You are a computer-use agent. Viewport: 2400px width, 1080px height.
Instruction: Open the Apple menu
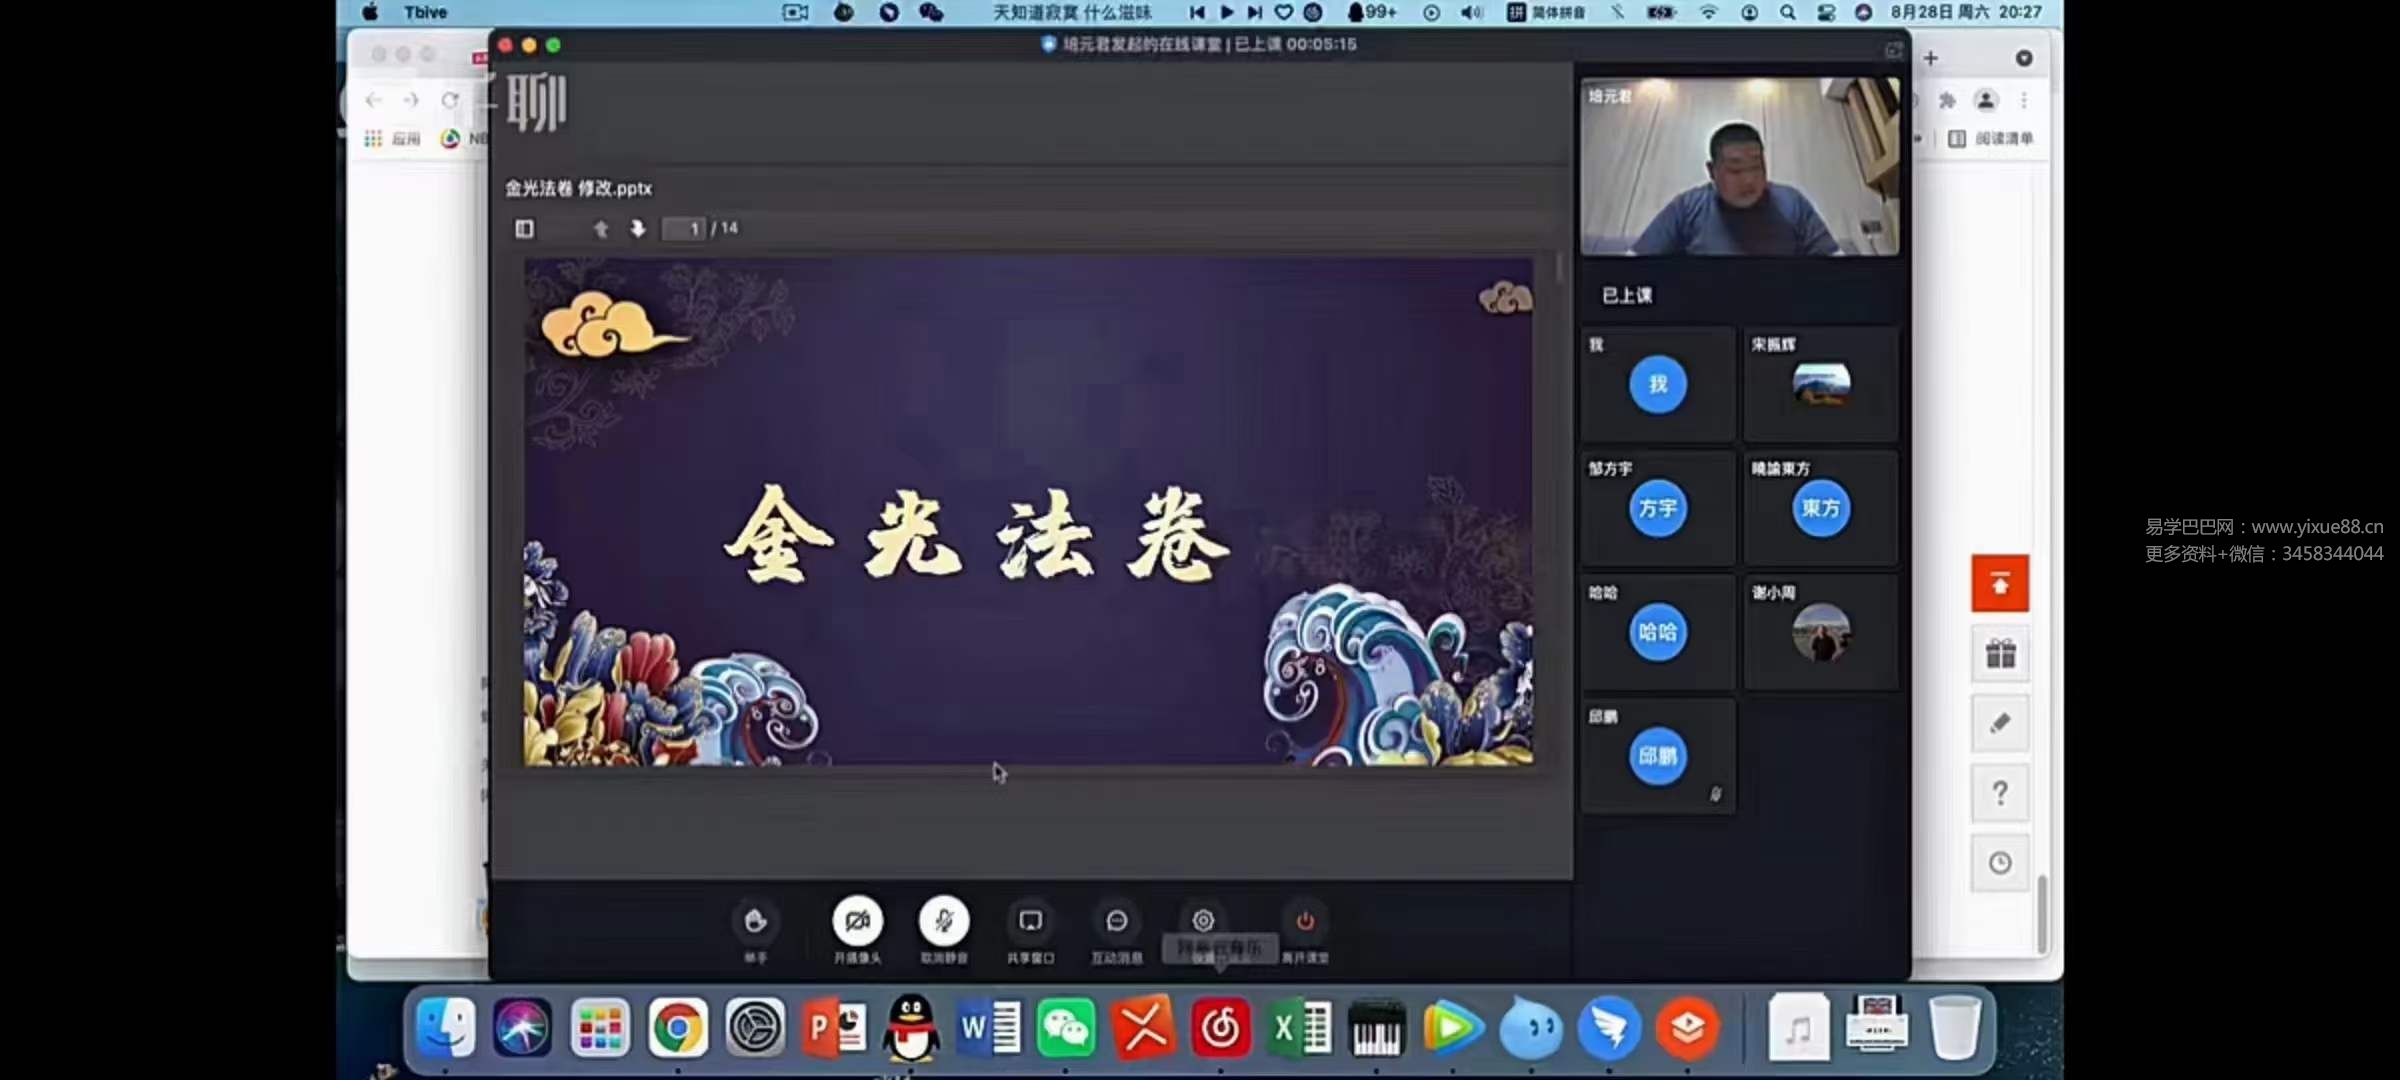pyautogui.click(x=369, y=13)
